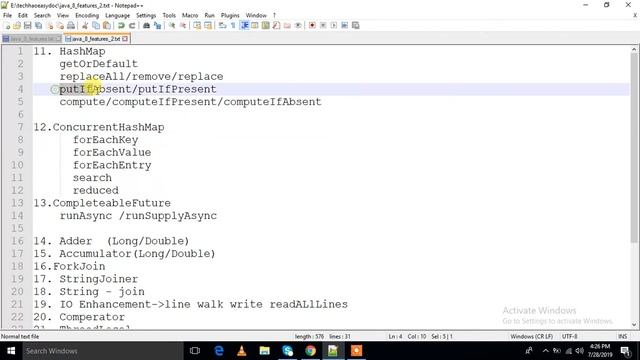Viewport: 640px width, 360px height.
Task: Start macro recording red button
Action: click(x=312, y=25)
